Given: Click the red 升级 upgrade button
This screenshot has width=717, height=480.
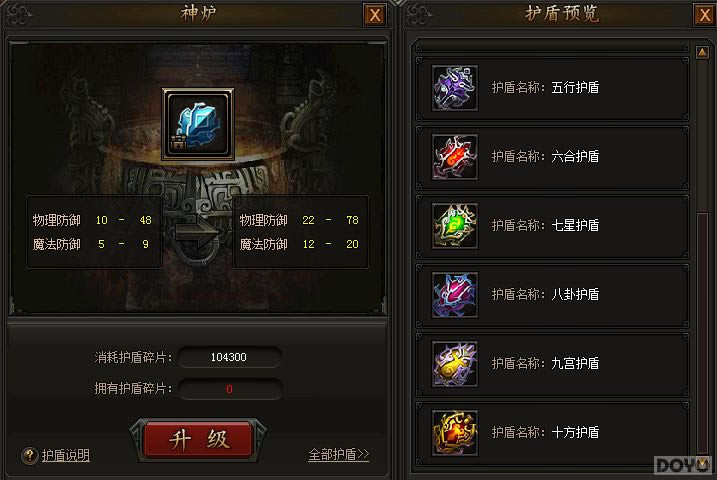Looking at the screenshot, I should point(198,440).
